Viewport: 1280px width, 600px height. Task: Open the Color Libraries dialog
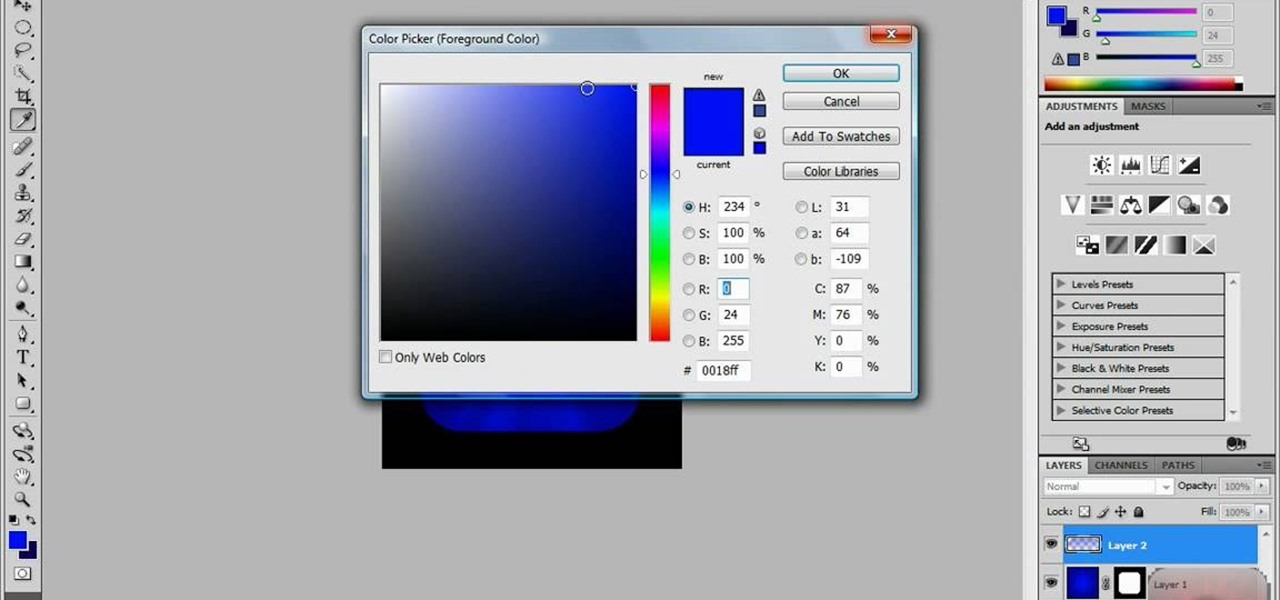[x=840, y=171]
